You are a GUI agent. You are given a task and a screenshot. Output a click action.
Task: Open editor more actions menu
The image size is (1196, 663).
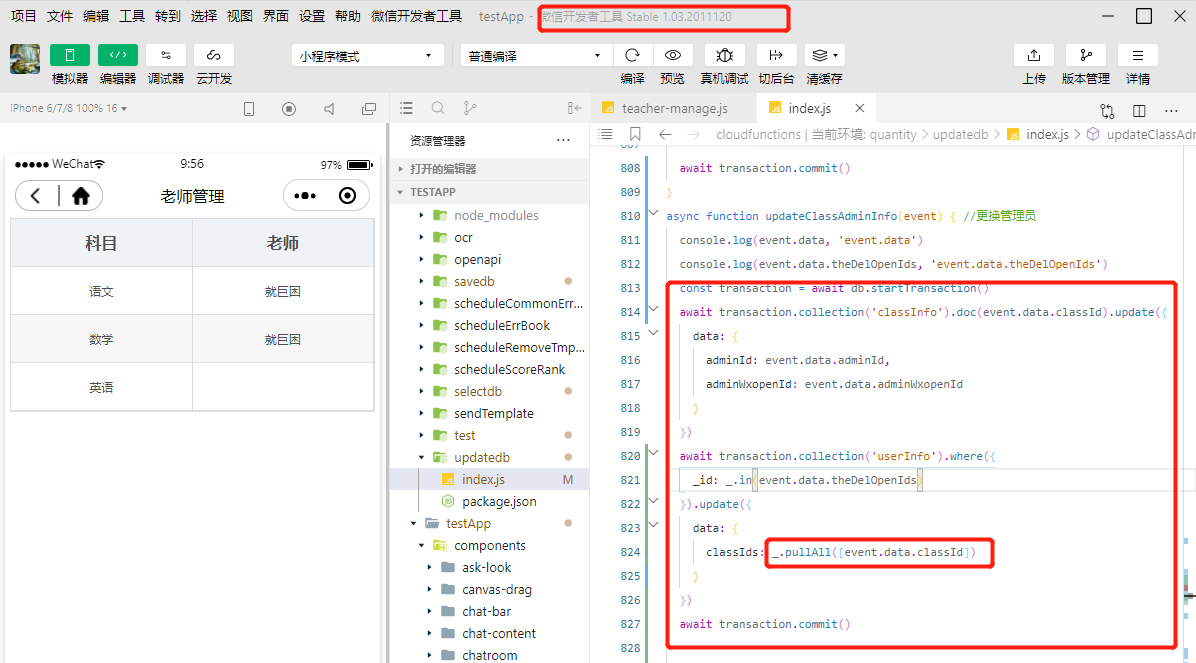click(x=1172, y=111)
